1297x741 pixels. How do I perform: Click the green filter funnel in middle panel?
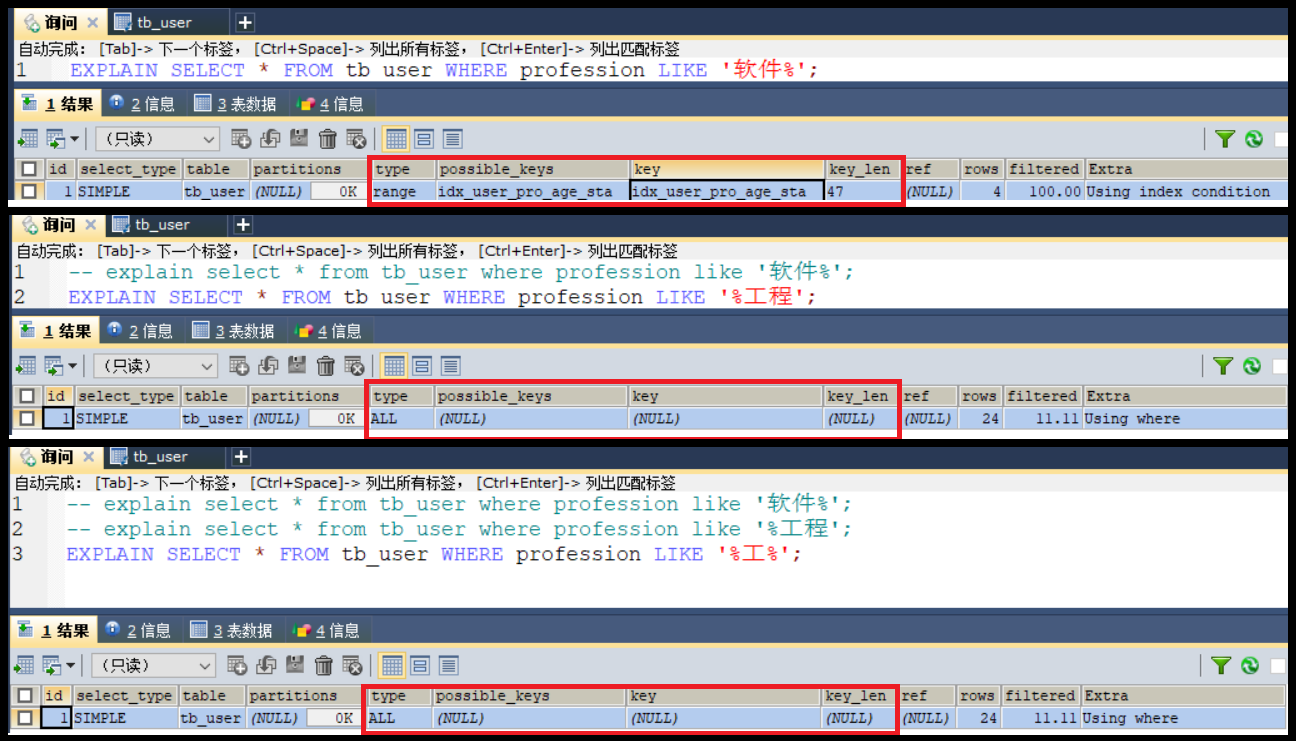pos(1222,366)
